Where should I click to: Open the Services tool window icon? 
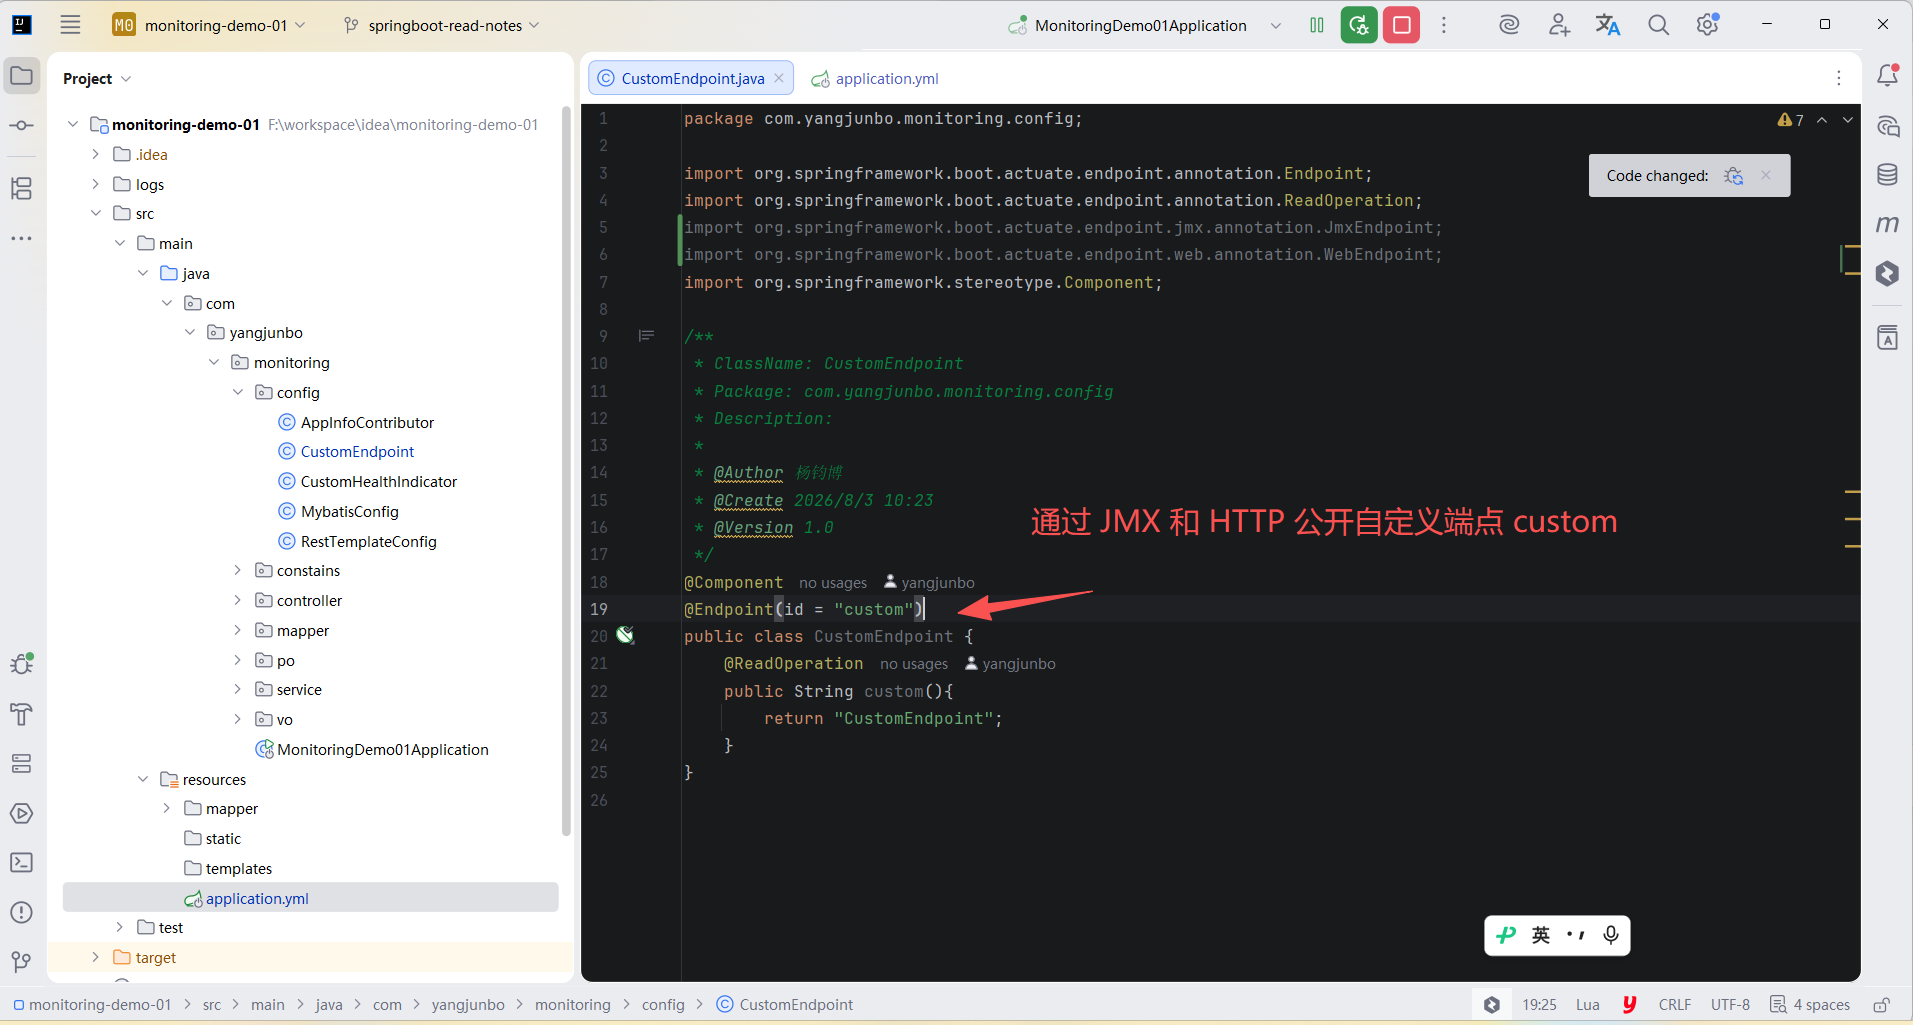[22, 764]
